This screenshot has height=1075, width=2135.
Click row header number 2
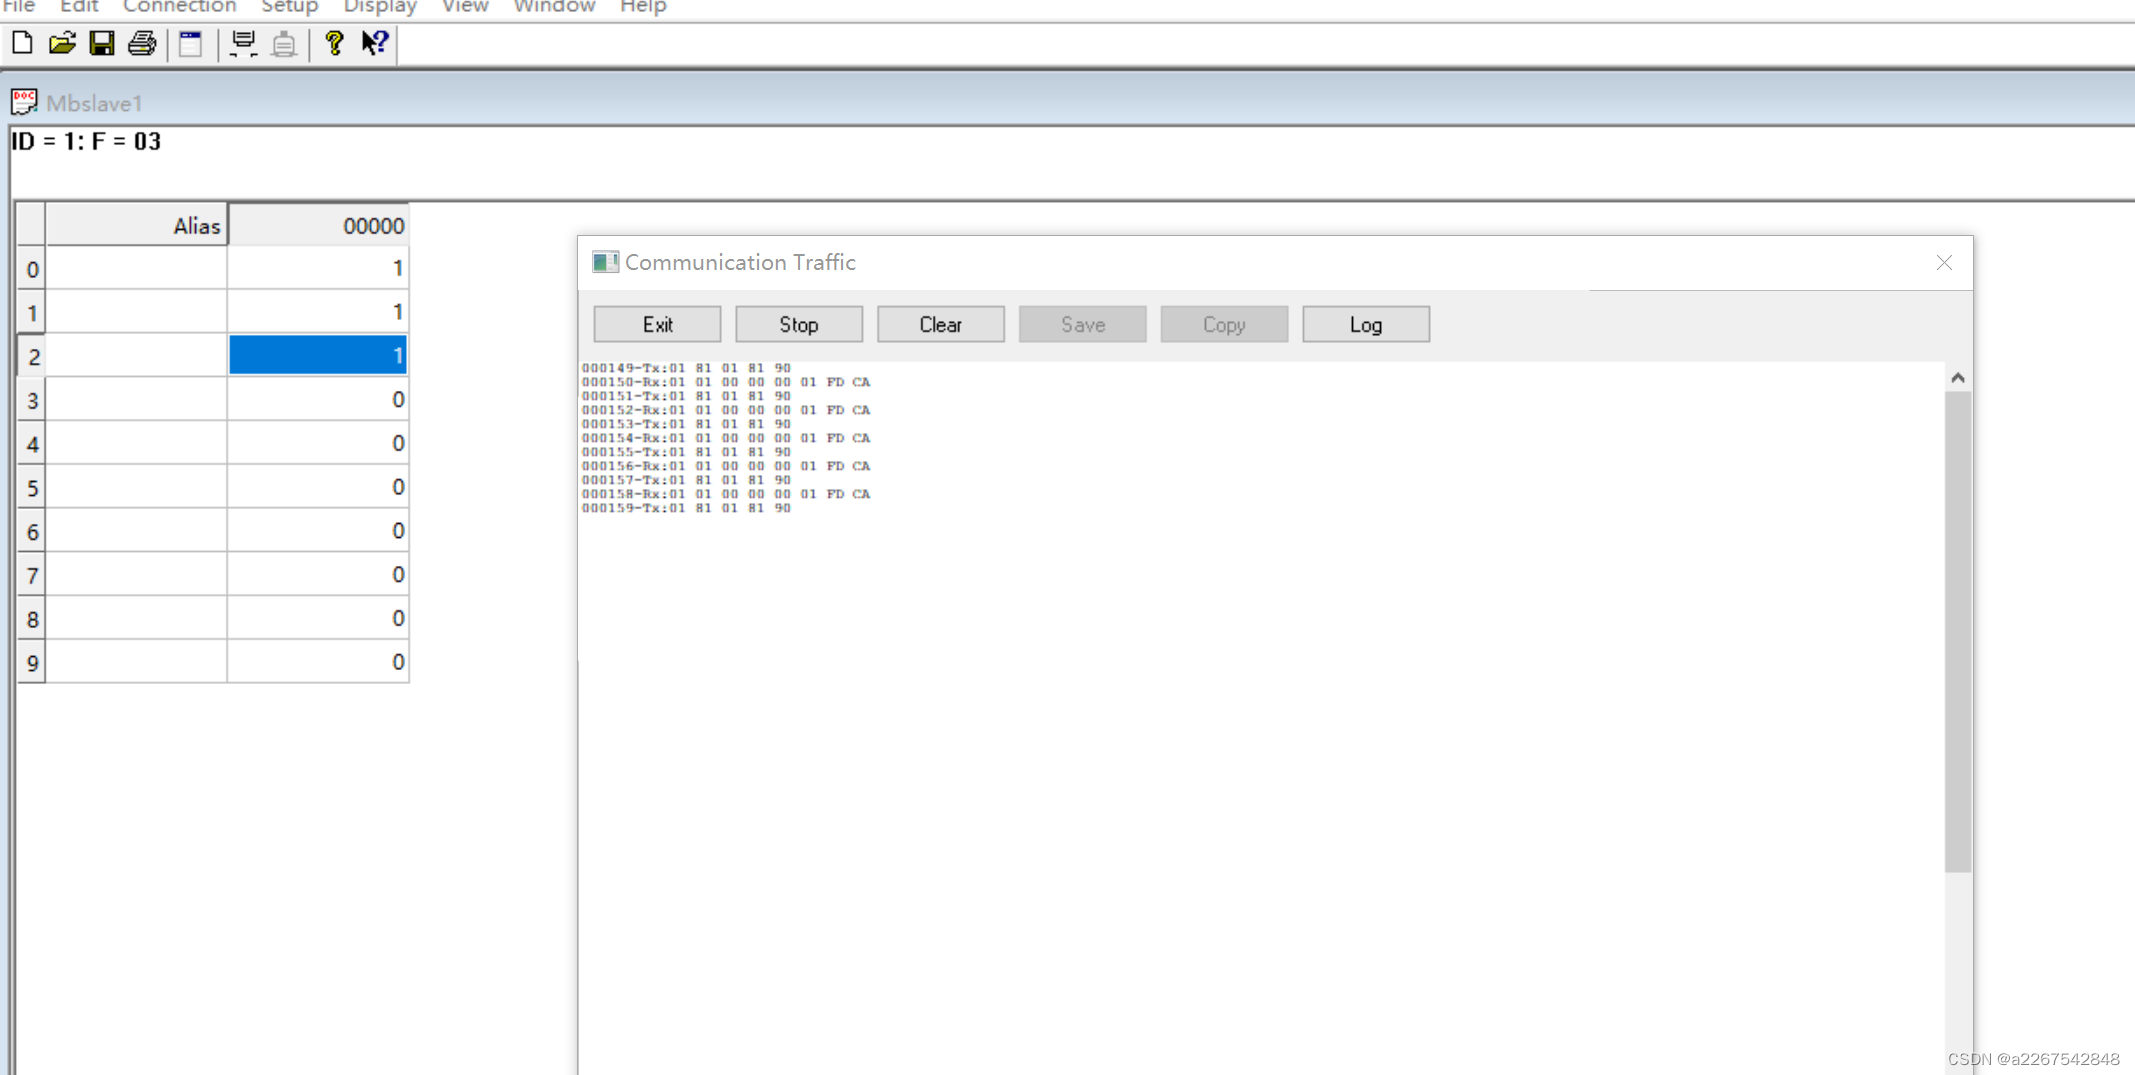32,356
